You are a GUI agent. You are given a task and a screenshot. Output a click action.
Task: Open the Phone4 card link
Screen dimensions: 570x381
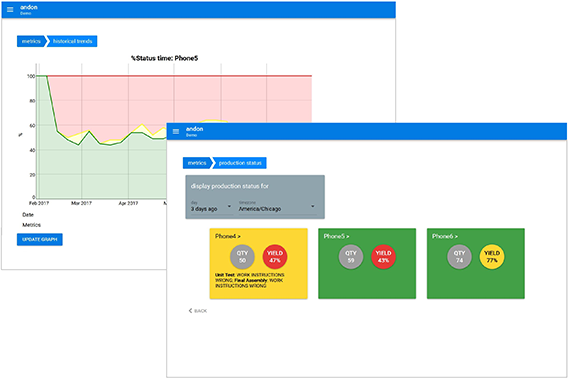coord(228,236)
